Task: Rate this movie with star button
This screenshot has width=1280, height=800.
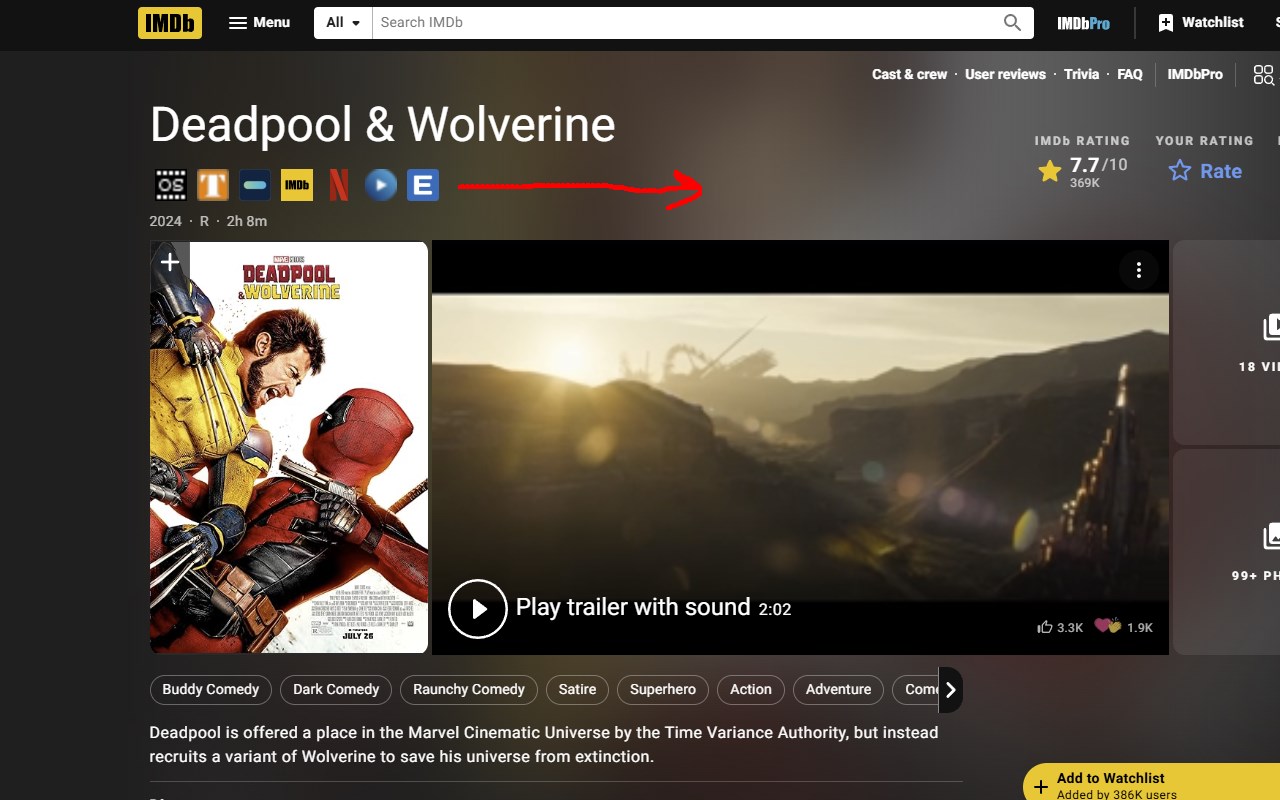Action: 1205,171
